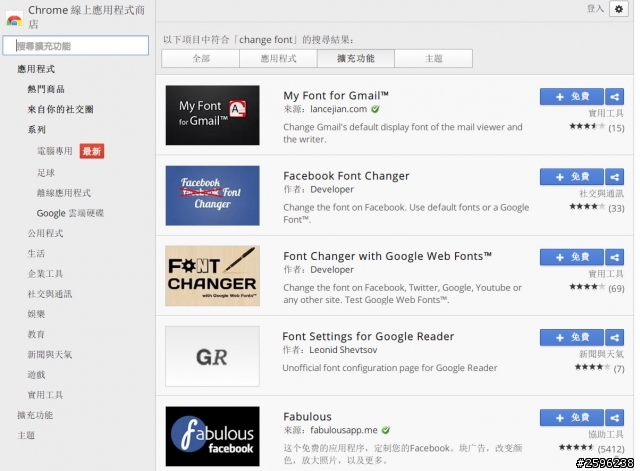Focus the extension search input field
This screenshot has height=471, width=640.
(76, 45)
